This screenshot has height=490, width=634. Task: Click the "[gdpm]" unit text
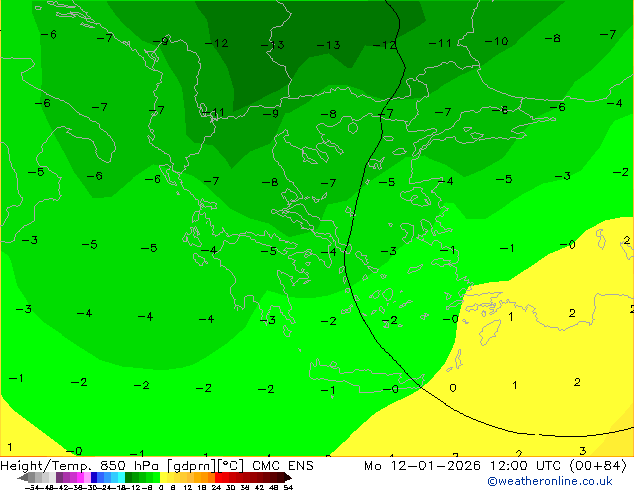pos(191,466)
